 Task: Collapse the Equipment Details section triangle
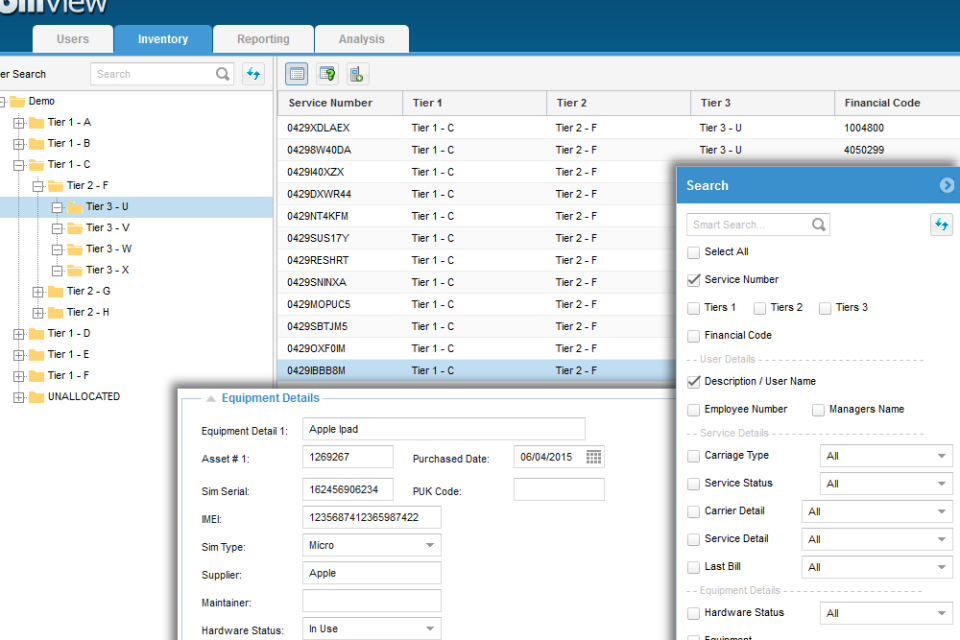pyautogui.click(x=211, y=399)
